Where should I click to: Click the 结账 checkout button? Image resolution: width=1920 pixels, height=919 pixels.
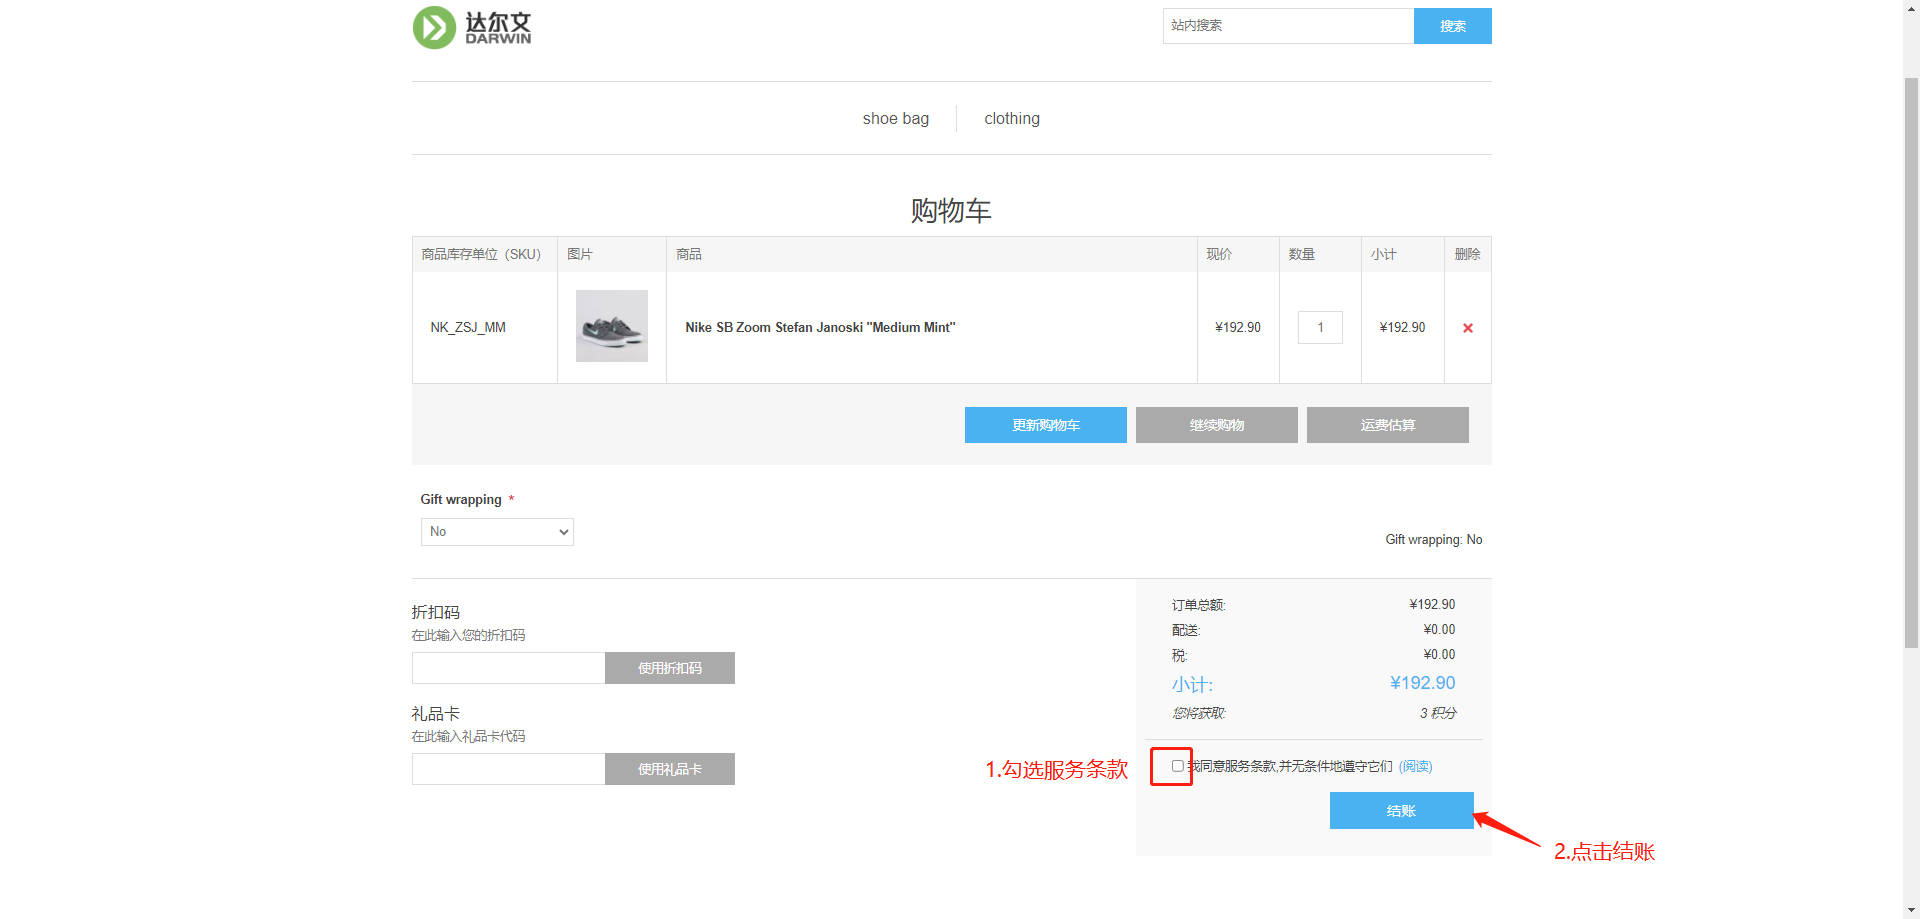pyautogui.click(x=1400, y=811)
